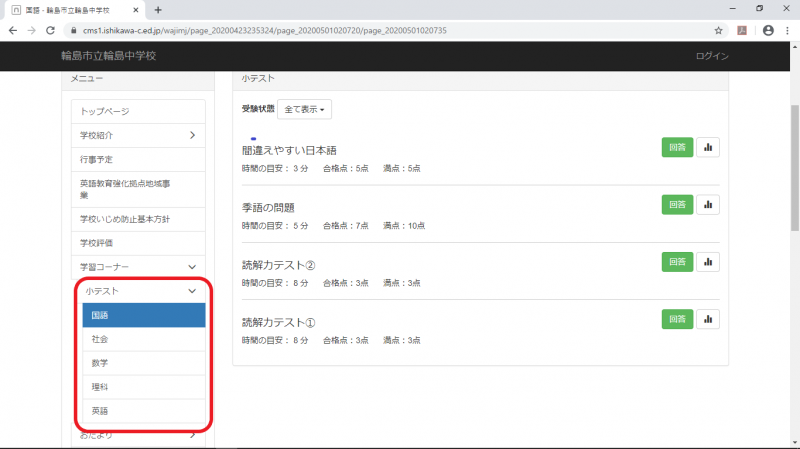
Task: Click 回答 button for 季語の問題
Action: click(x=676, y=204)
